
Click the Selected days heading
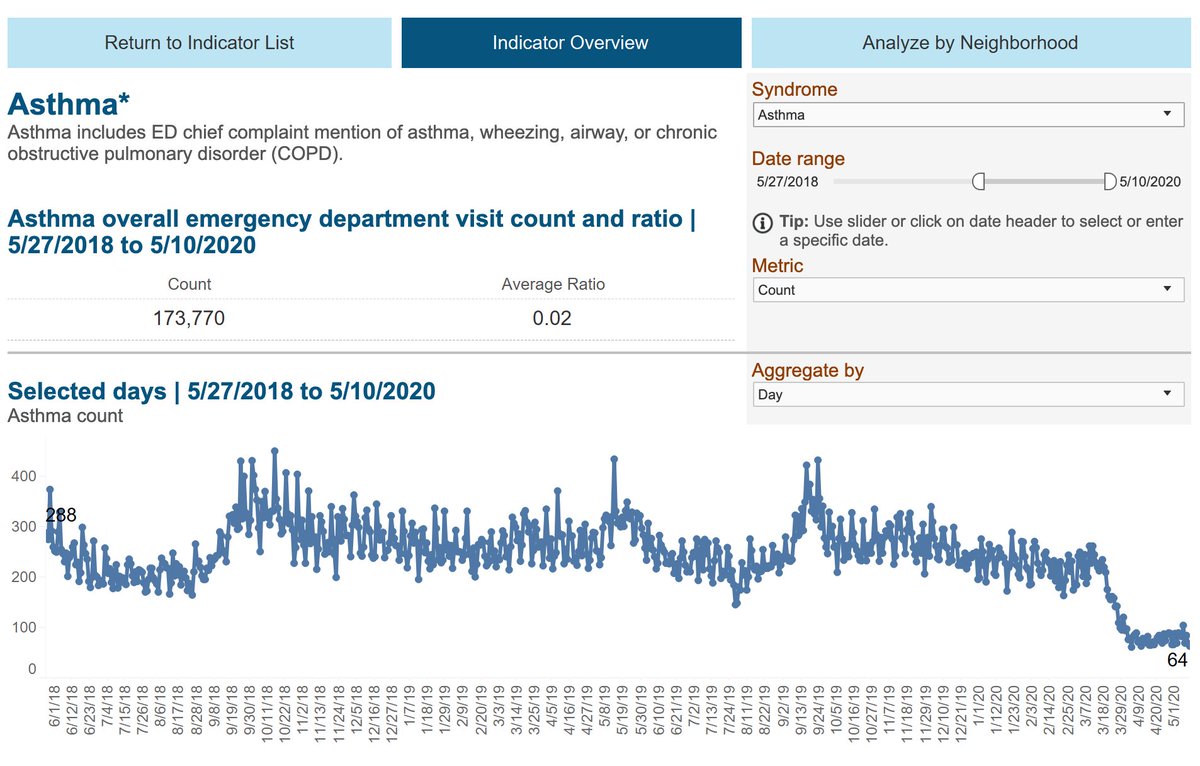click(222, 391)
